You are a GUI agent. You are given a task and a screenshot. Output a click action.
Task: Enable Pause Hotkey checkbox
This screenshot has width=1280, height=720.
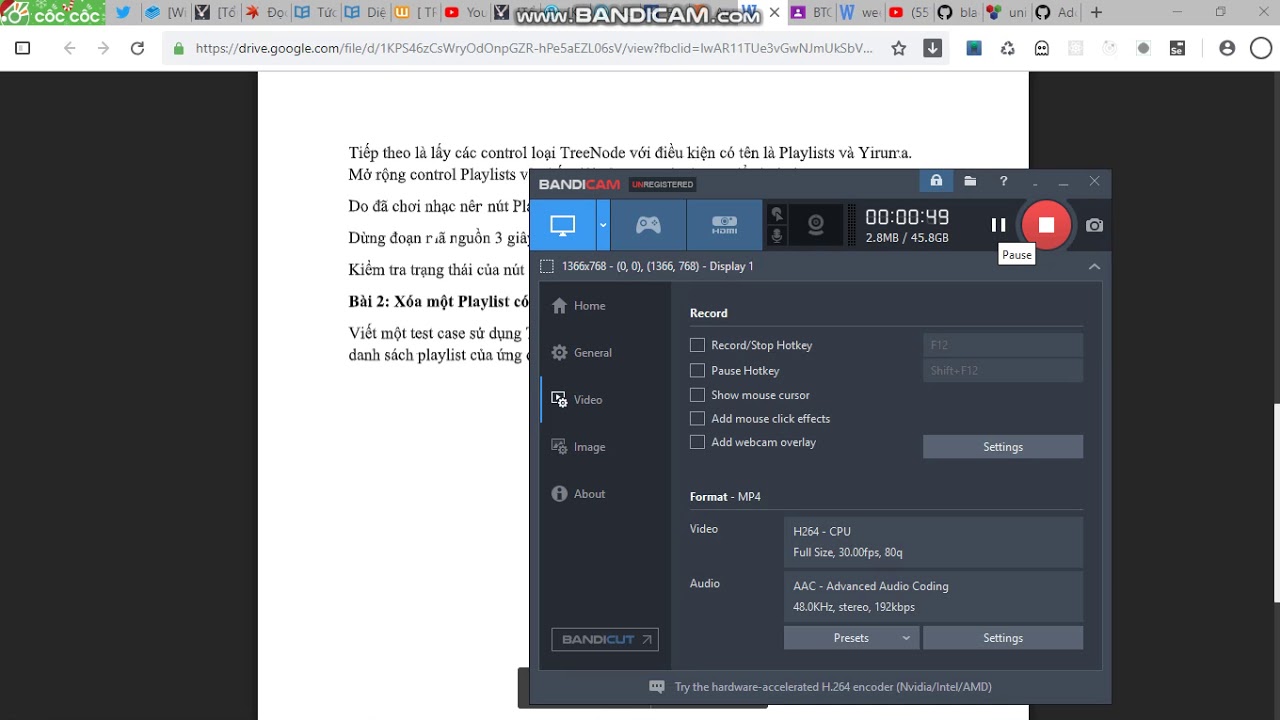tap(698, 370)
